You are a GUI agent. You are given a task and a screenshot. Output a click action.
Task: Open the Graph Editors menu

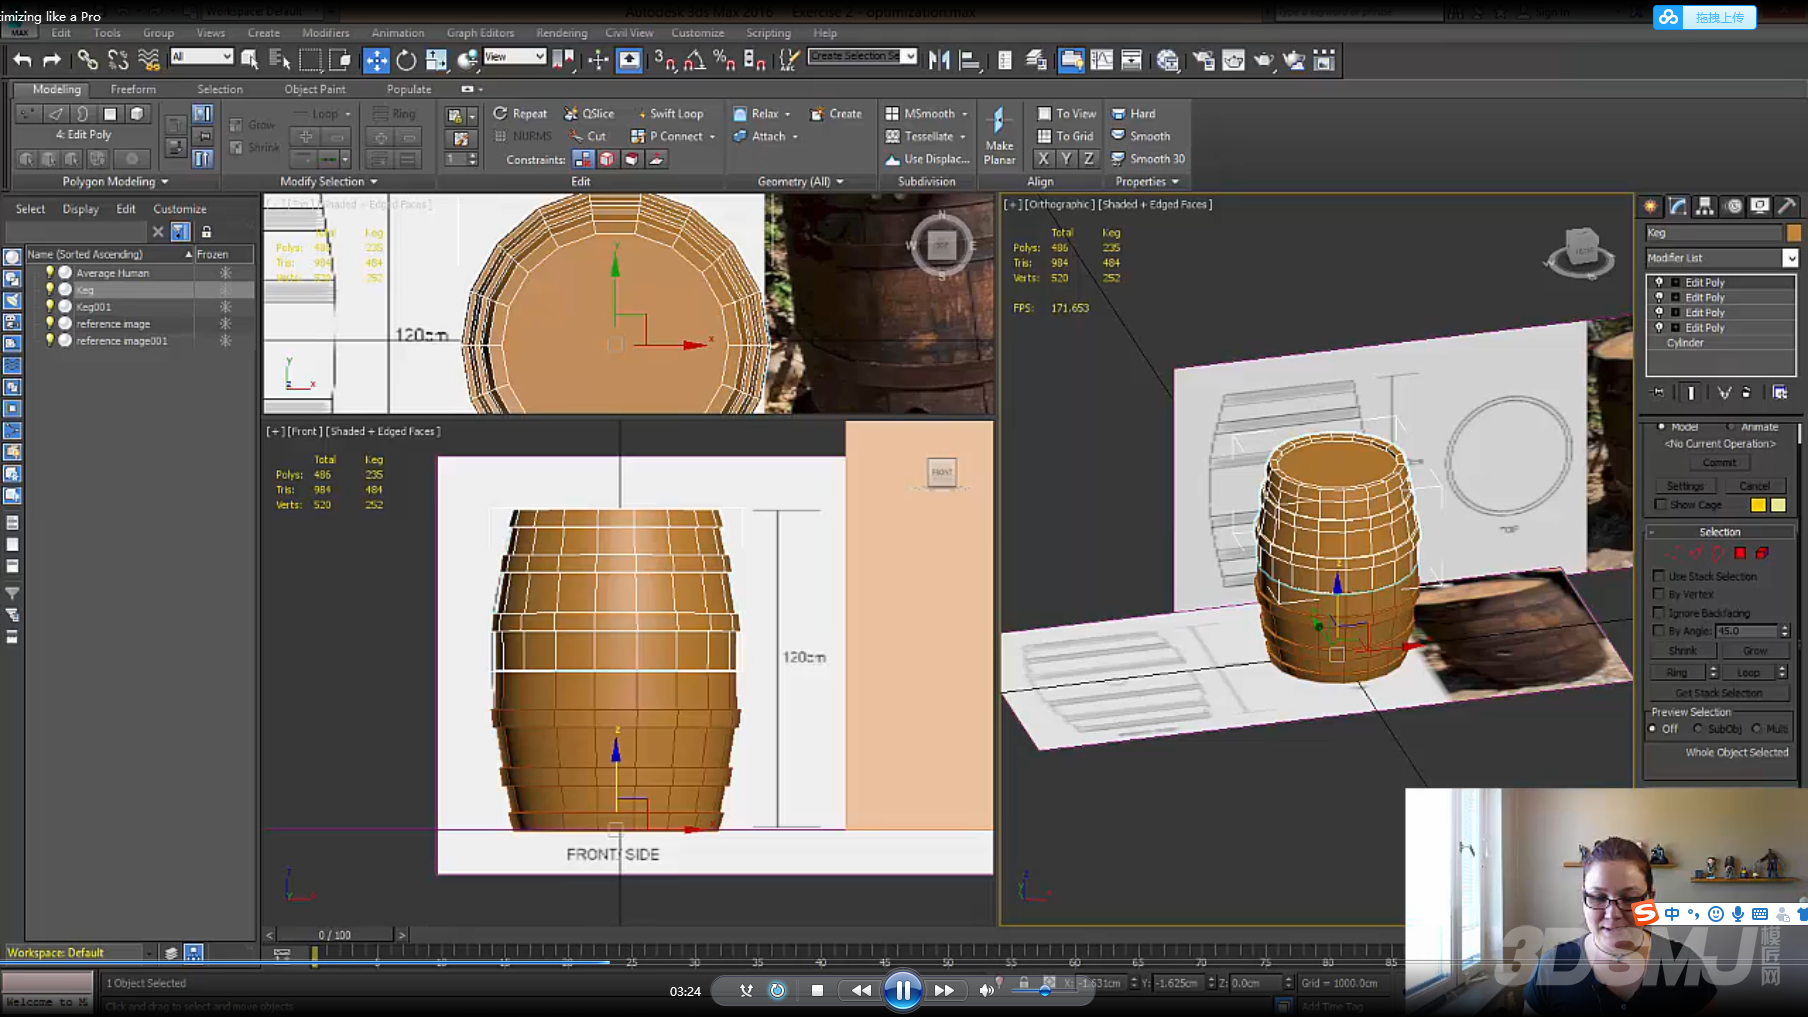480,33
